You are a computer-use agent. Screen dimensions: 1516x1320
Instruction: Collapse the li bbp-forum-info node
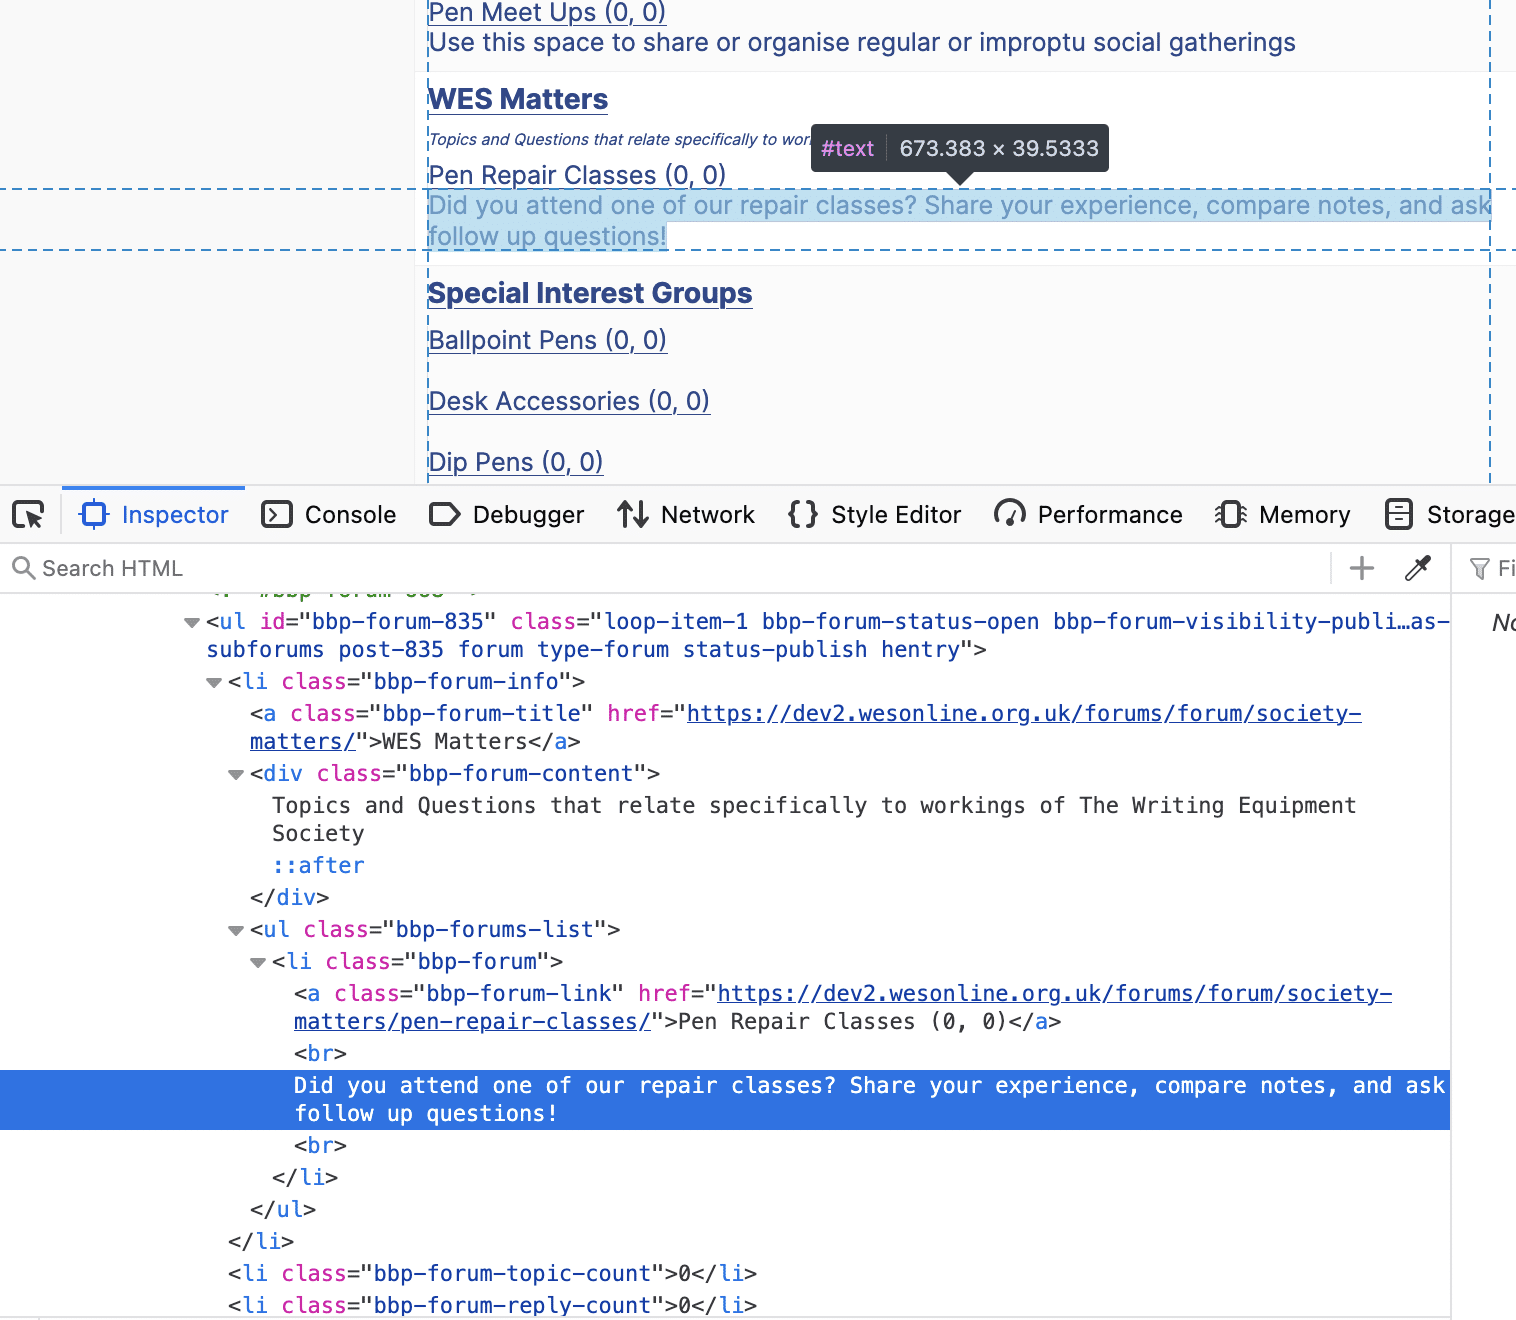(x=214, y=682)
